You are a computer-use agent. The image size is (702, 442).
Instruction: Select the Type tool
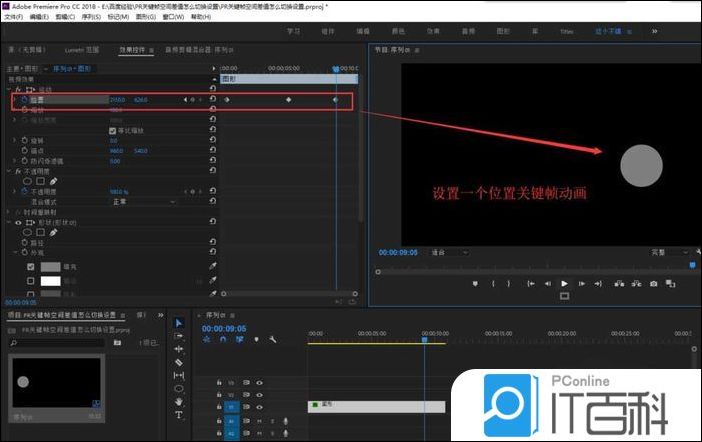coord(179,414)
